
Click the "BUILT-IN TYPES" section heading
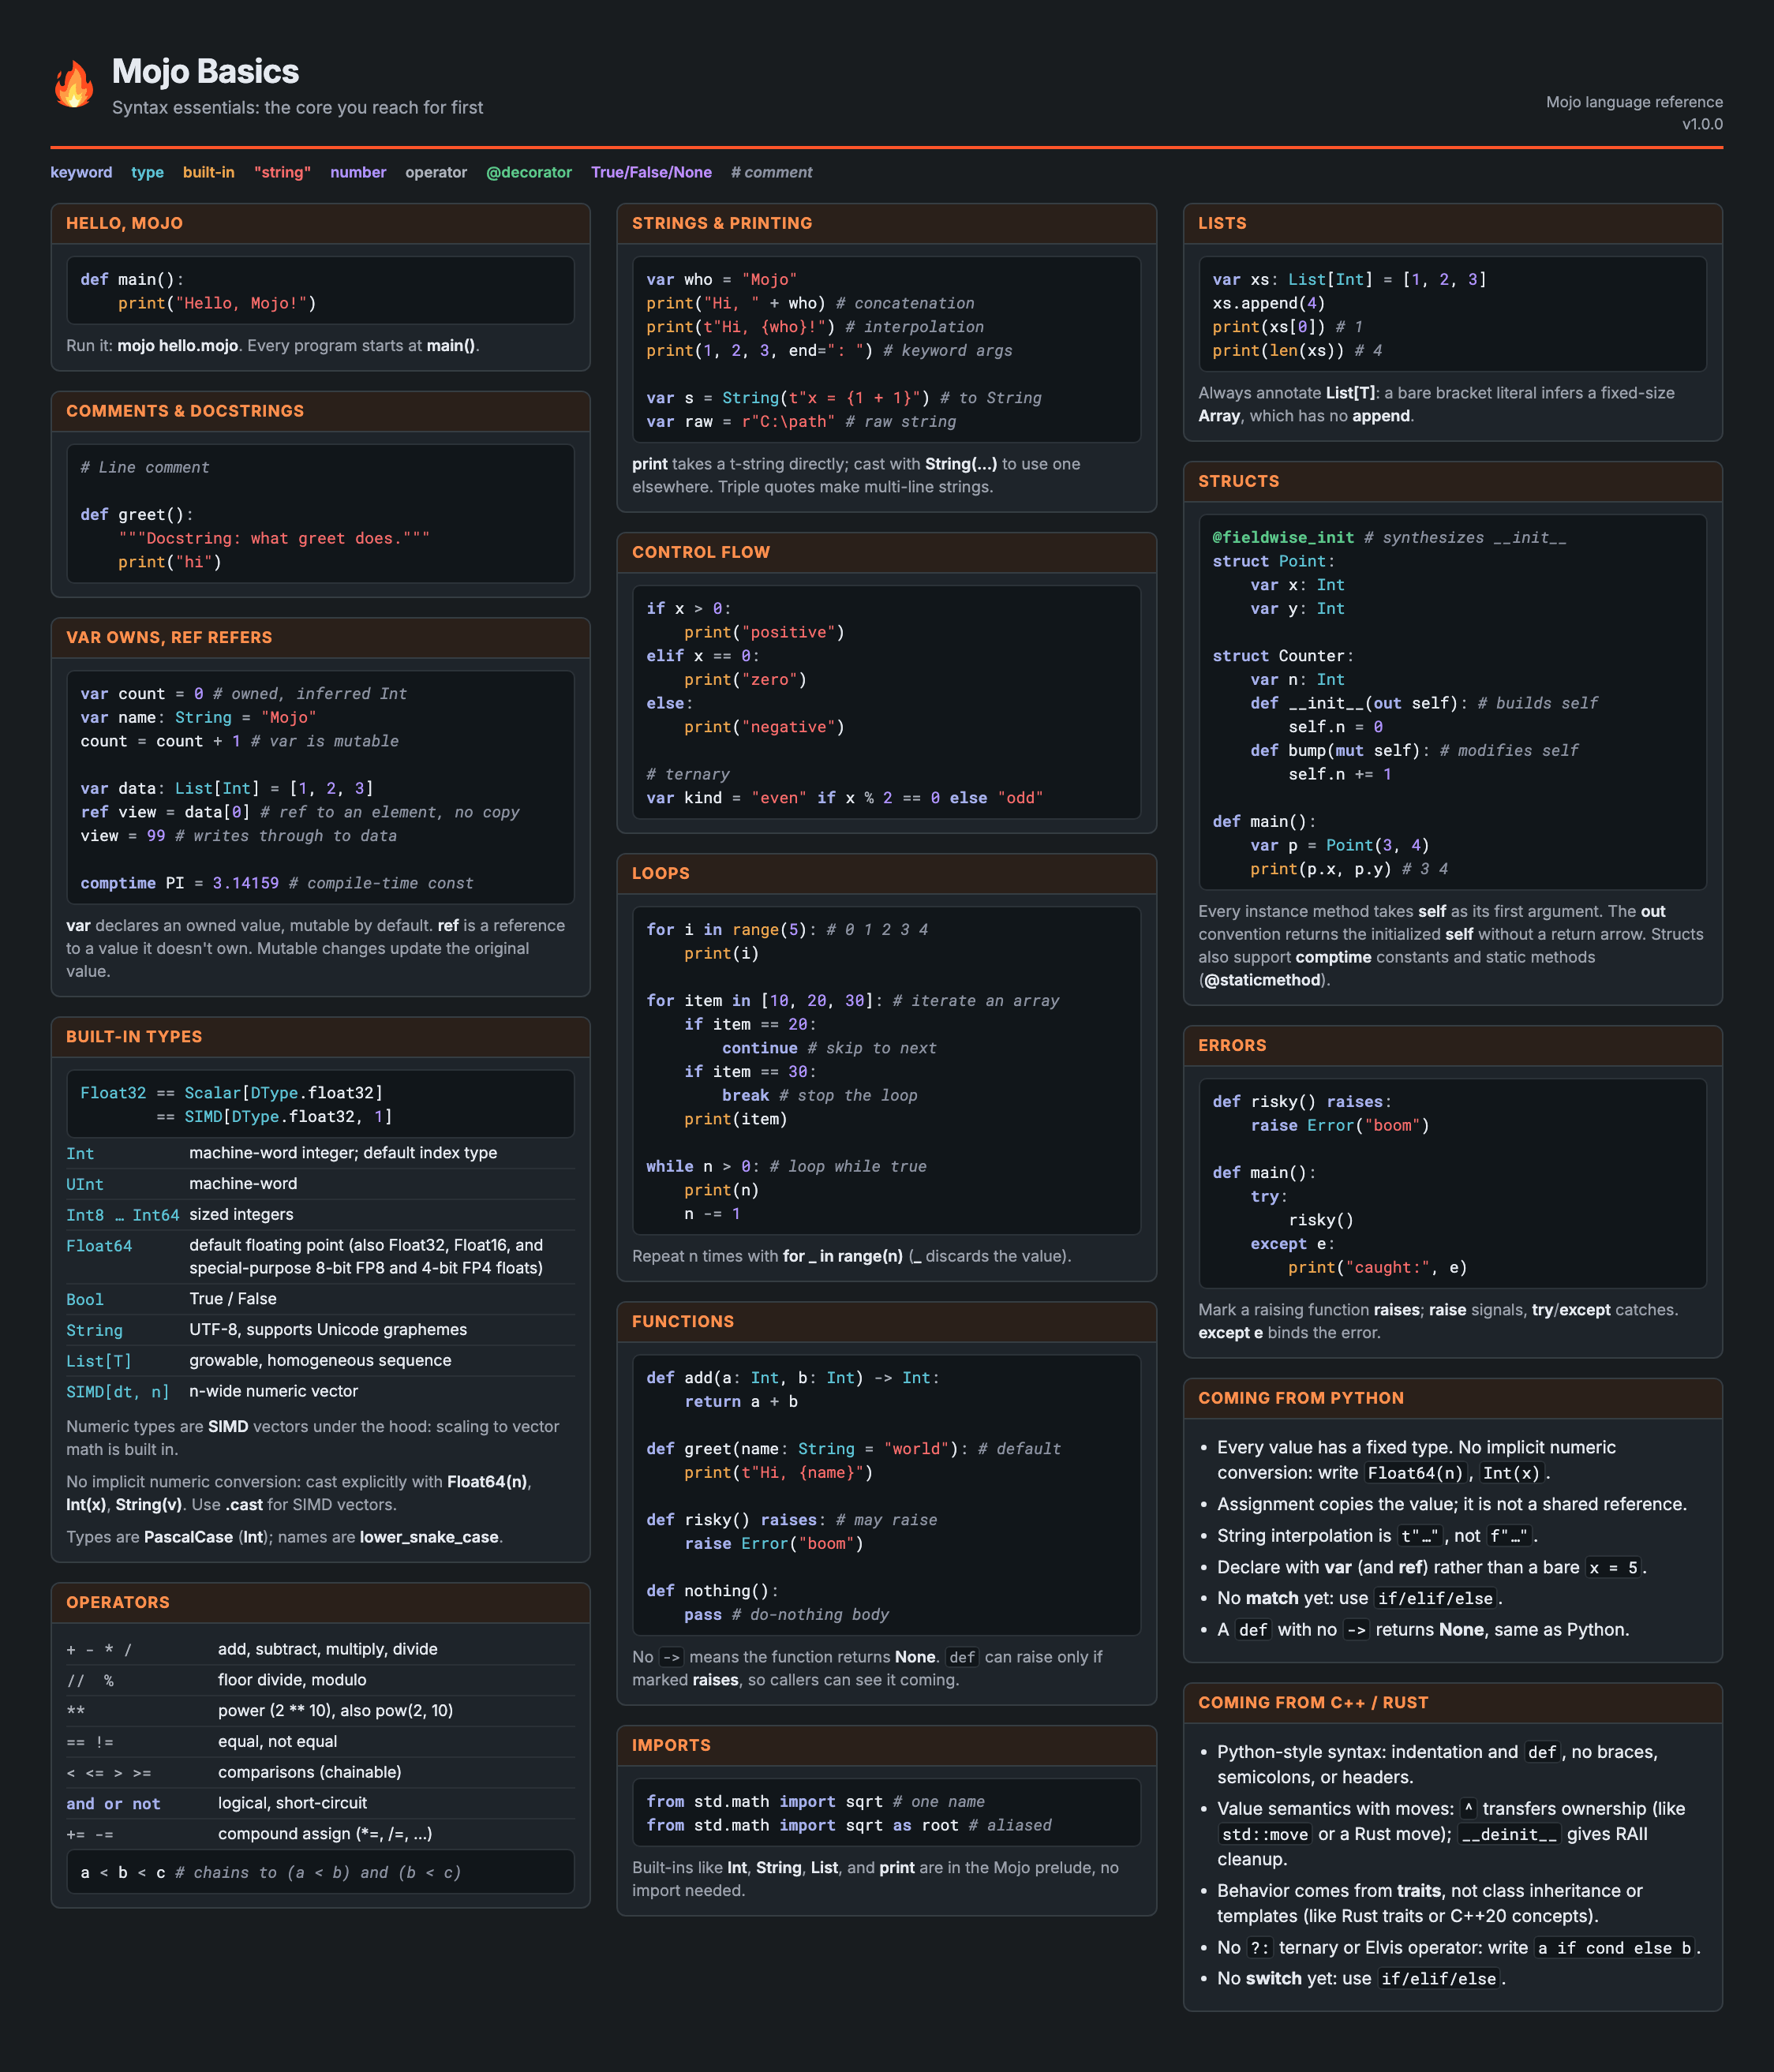[x=134, y=1037]
